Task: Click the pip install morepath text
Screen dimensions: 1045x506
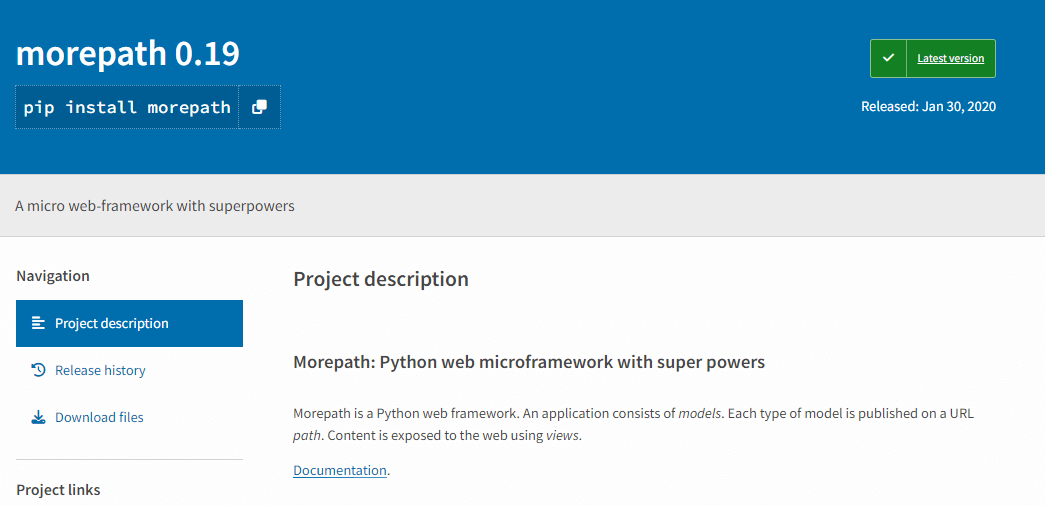Action: [127, 107]
